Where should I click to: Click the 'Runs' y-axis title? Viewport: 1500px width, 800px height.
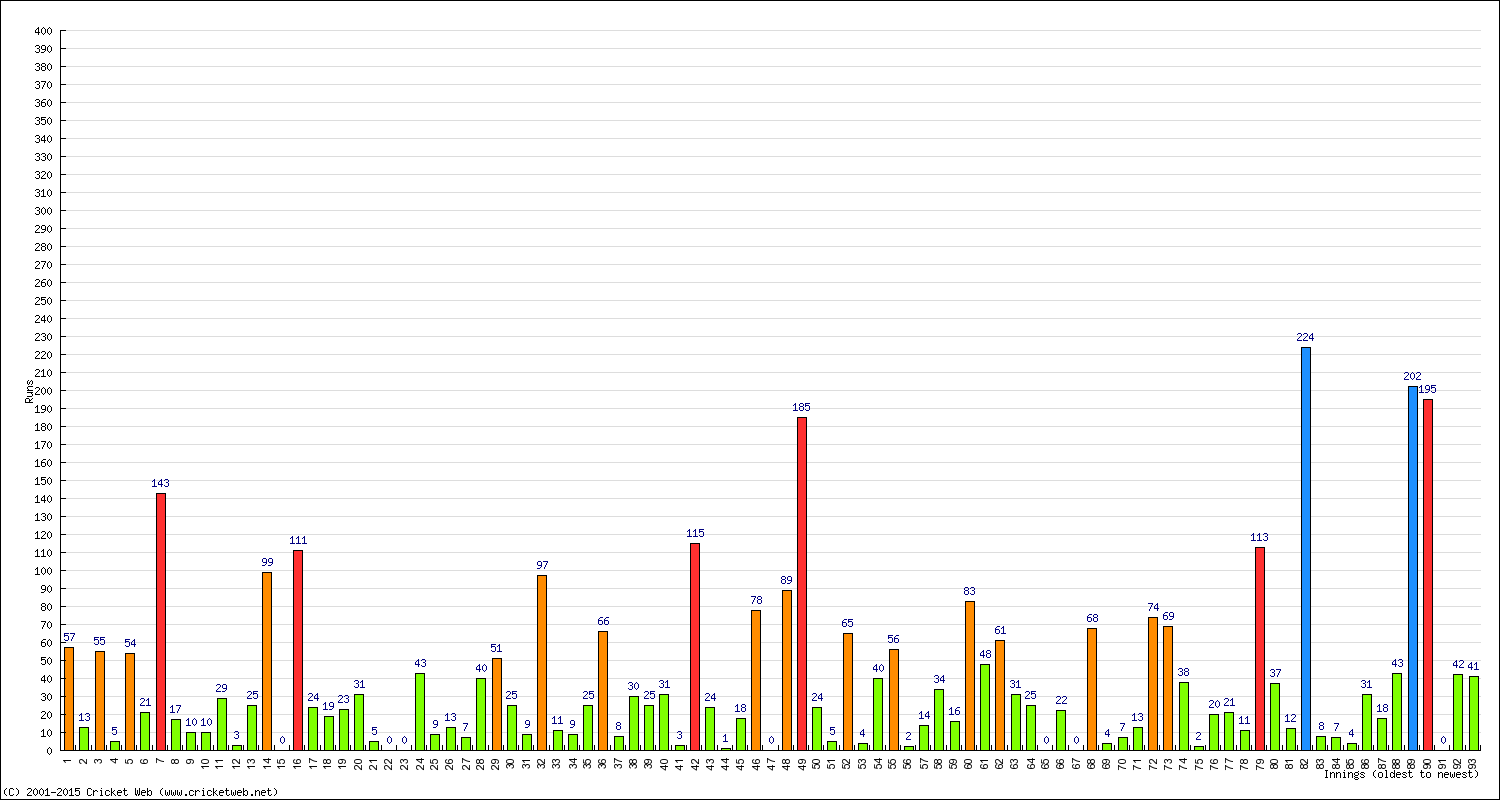point(29,391)
